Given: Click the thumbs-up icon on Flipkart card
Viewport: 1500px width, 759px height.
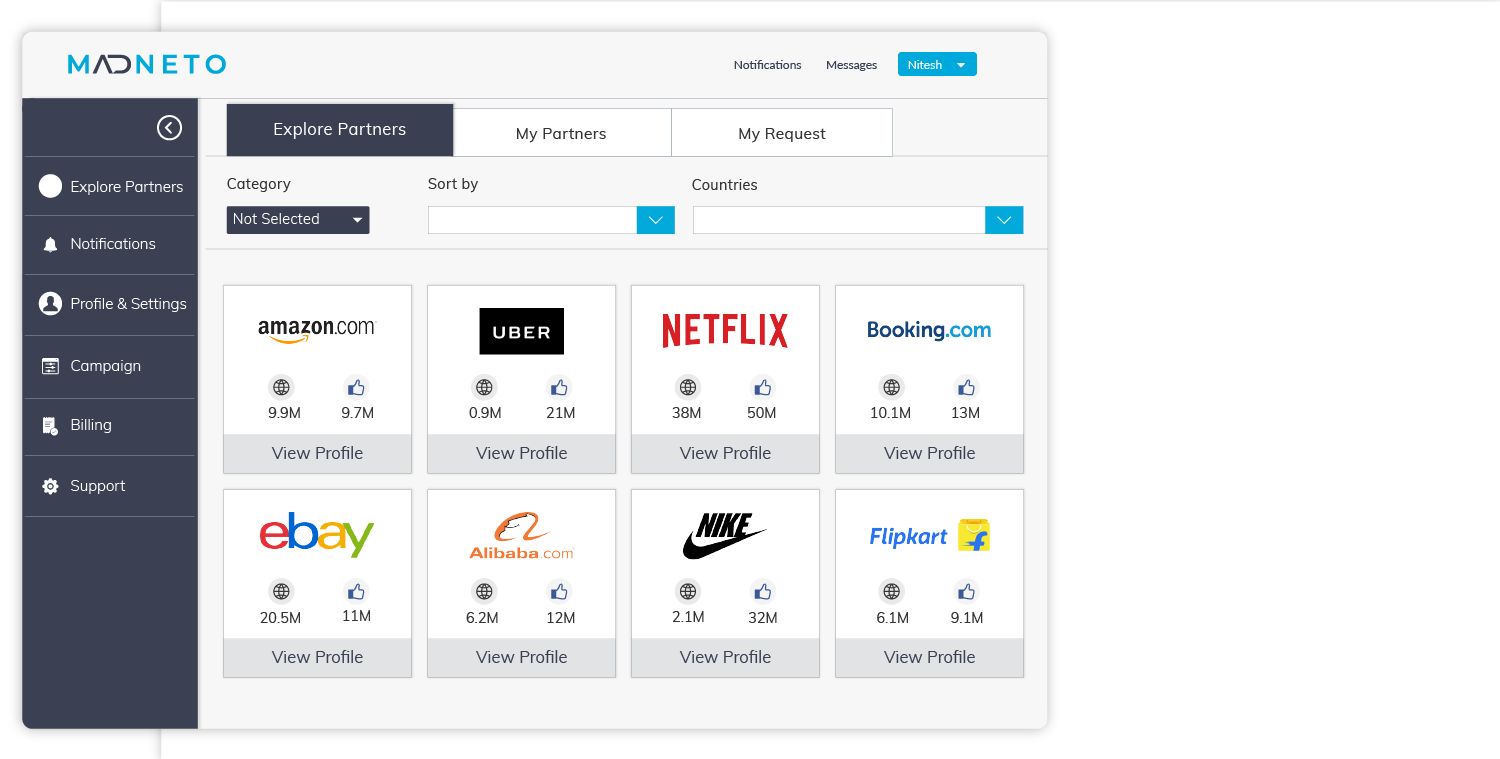Looking at the screenshot, I should (x=966, y=591).
